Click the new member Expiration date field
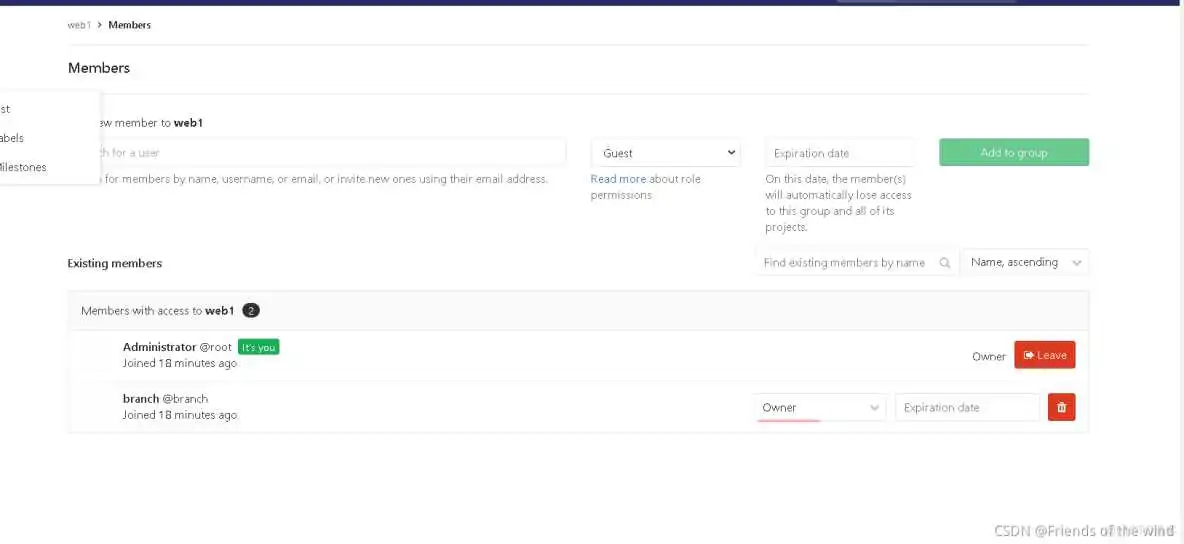This screenshot has height=544, width=1184. point(839,153)
